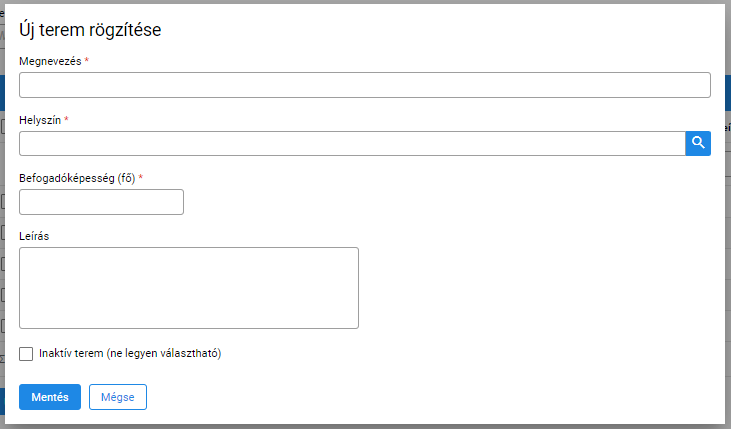Save the room with the Mentés button
The height and width of the screenshot is (429, 731).
tap(50, 397)
